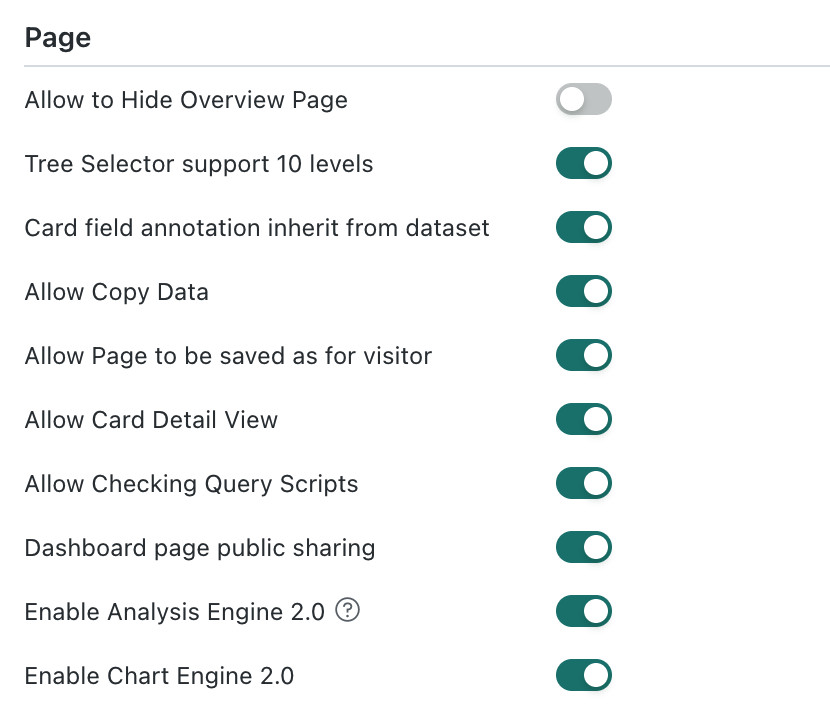Click the 'Dashboard page public sharing' label
Screen dimensions: 830x726
(x=200, y=548)
